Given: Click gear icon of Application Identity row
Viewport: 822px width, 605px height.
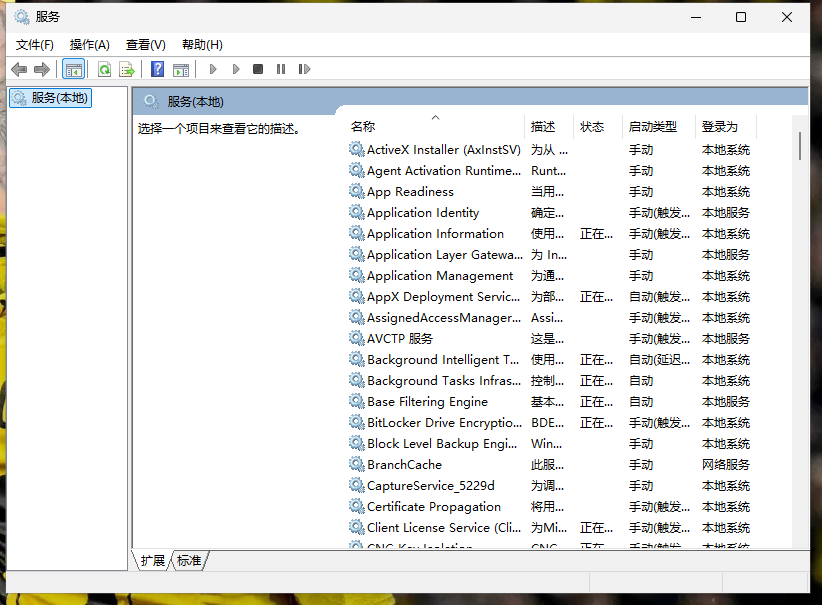Looking at the screenshot, I should [356, 212].
